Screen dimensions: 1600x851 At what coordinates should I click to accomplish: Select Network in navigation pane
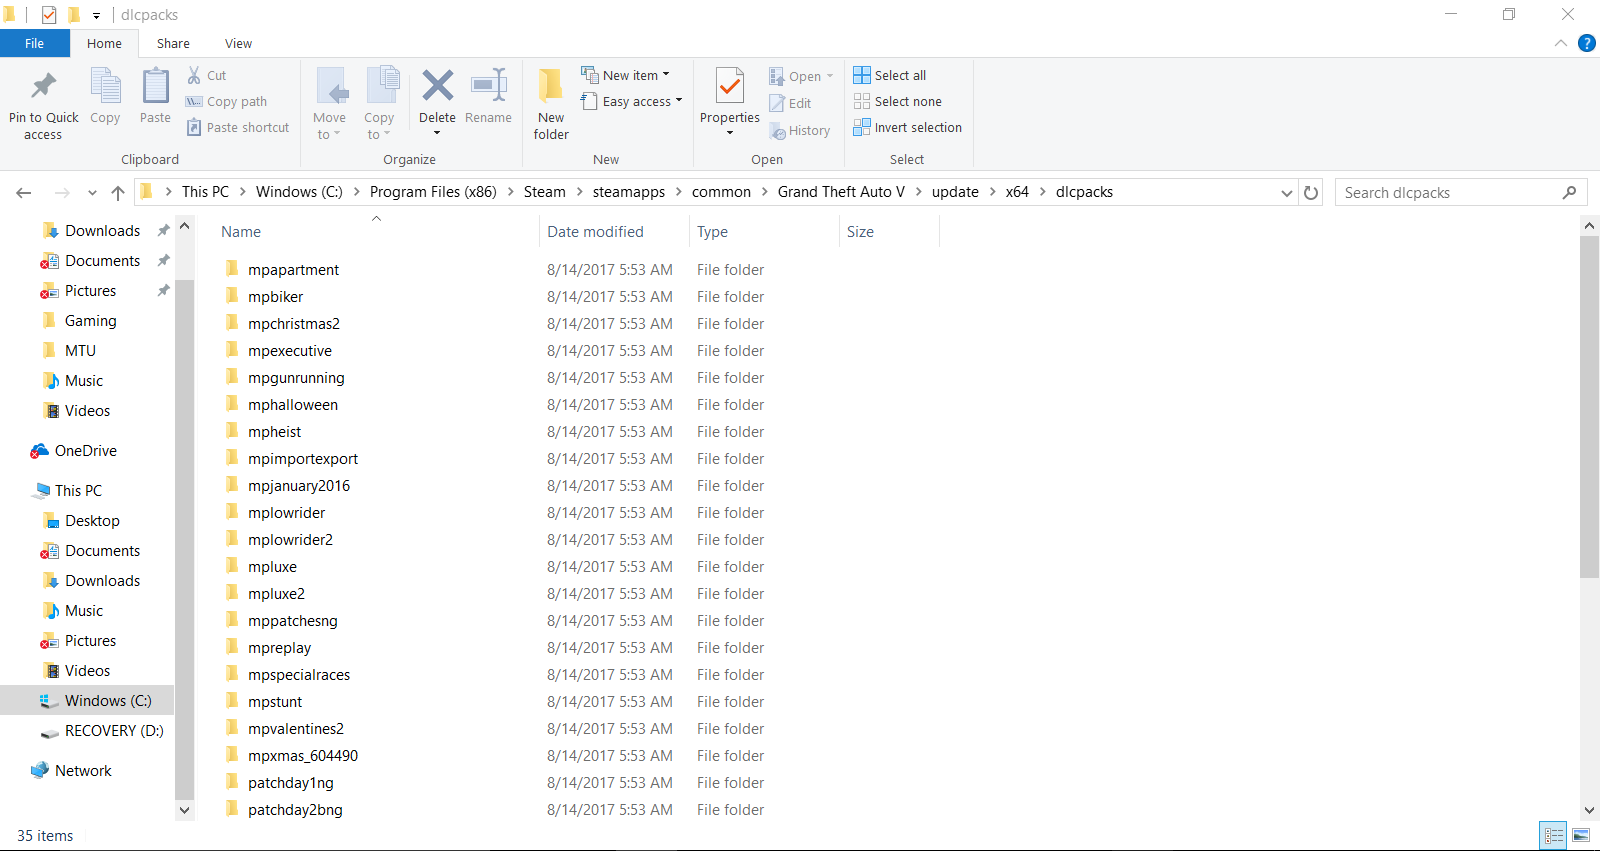click(83, 770)
